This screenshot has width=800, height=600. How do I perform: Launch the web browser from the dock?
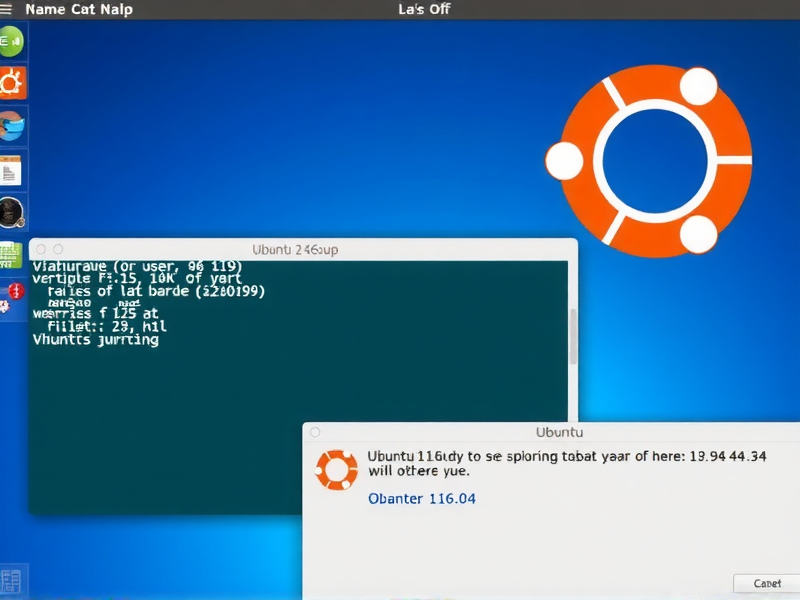tap(10, 126)
